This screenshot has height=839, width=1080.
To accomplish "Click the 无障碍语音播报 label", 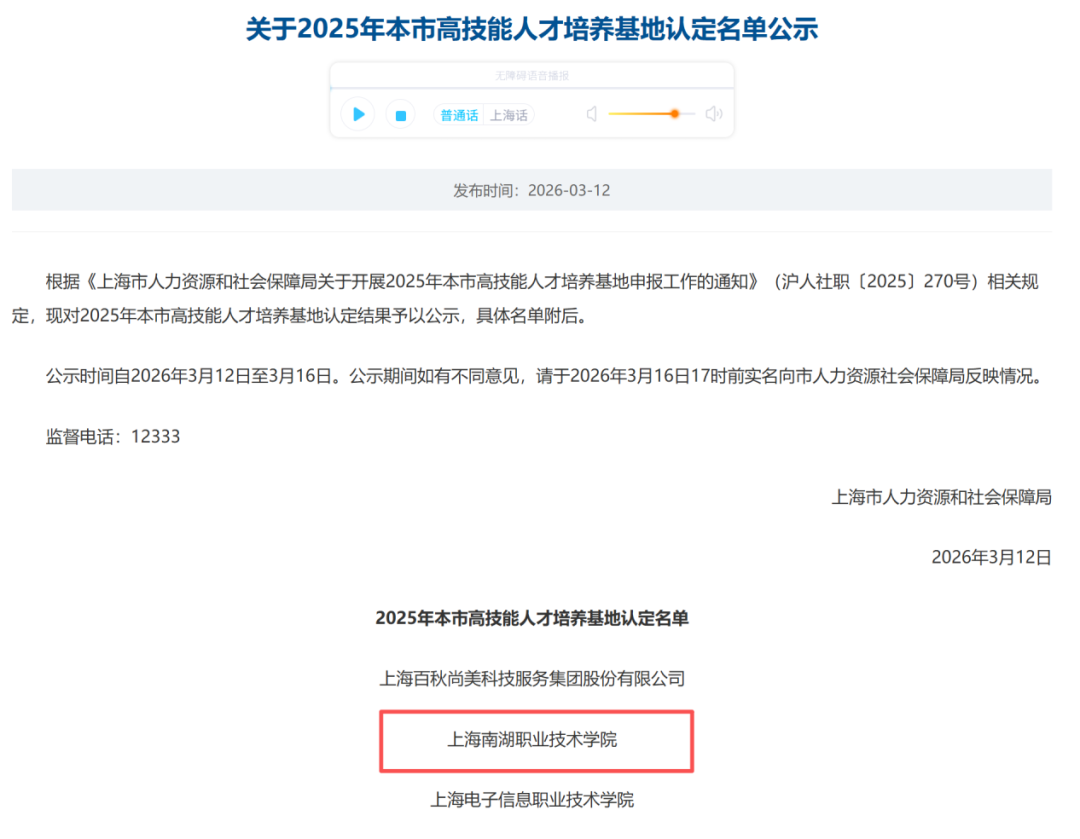I will point(532,76).
